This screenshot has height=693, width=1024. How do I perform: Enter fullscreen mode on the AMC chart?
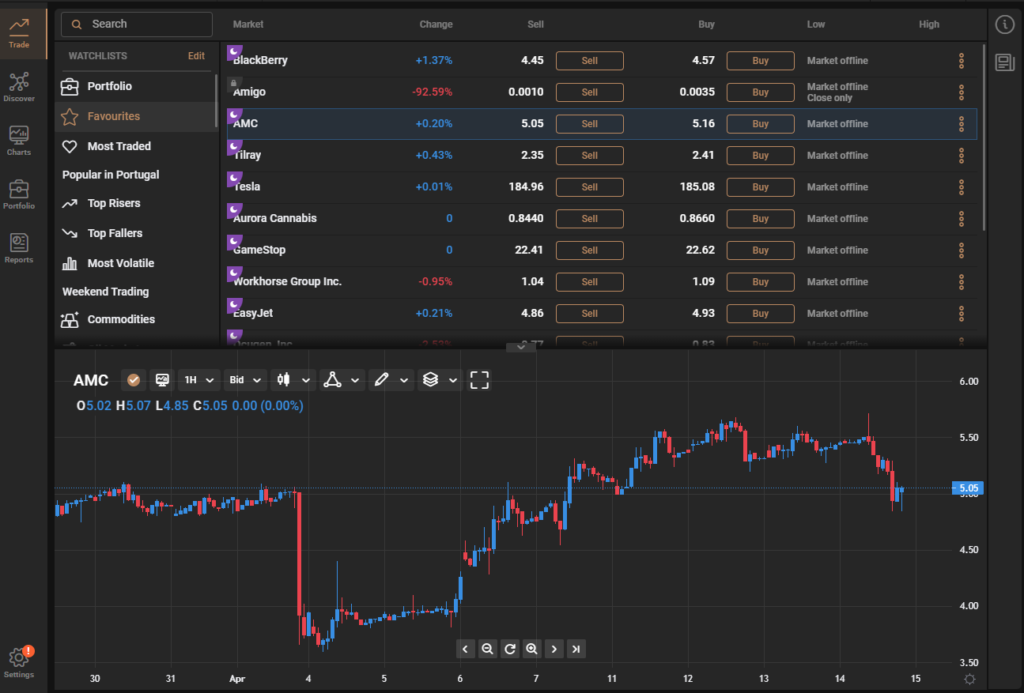click(479, 380)
